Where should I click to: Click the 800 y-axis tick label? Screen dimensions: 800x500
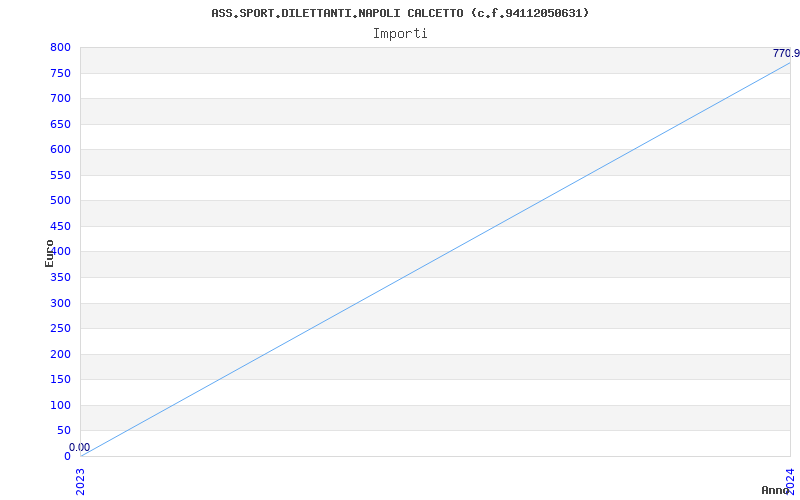click(x=60, y=47)
